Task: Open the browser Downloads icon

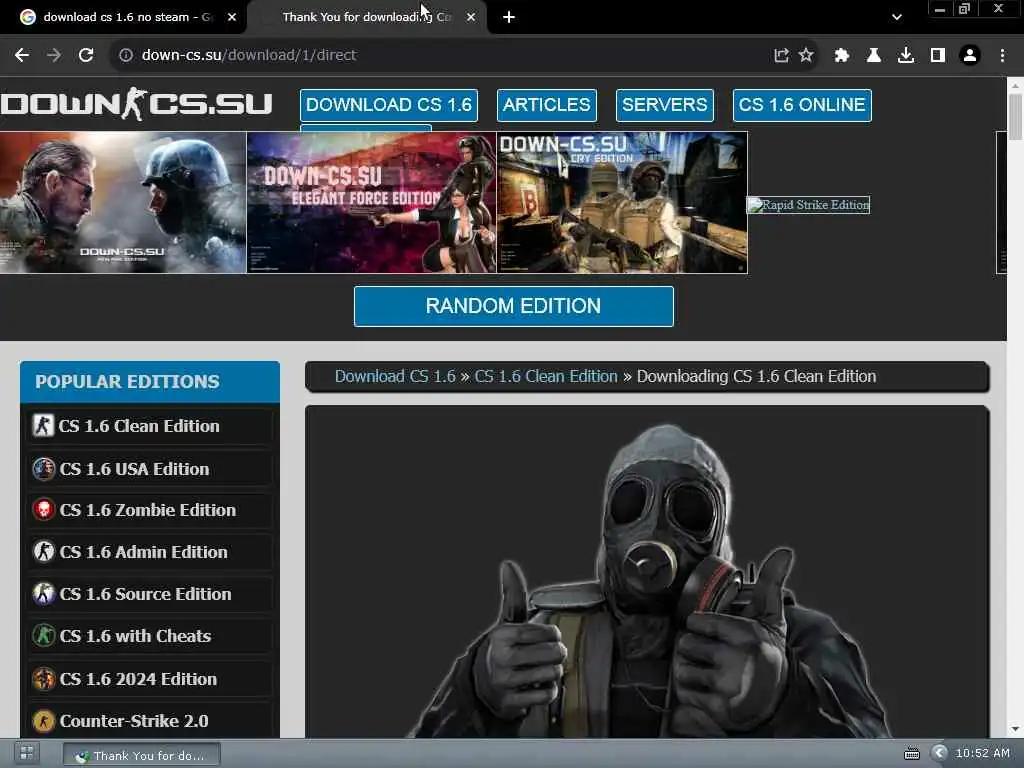Action: point(906,55)
